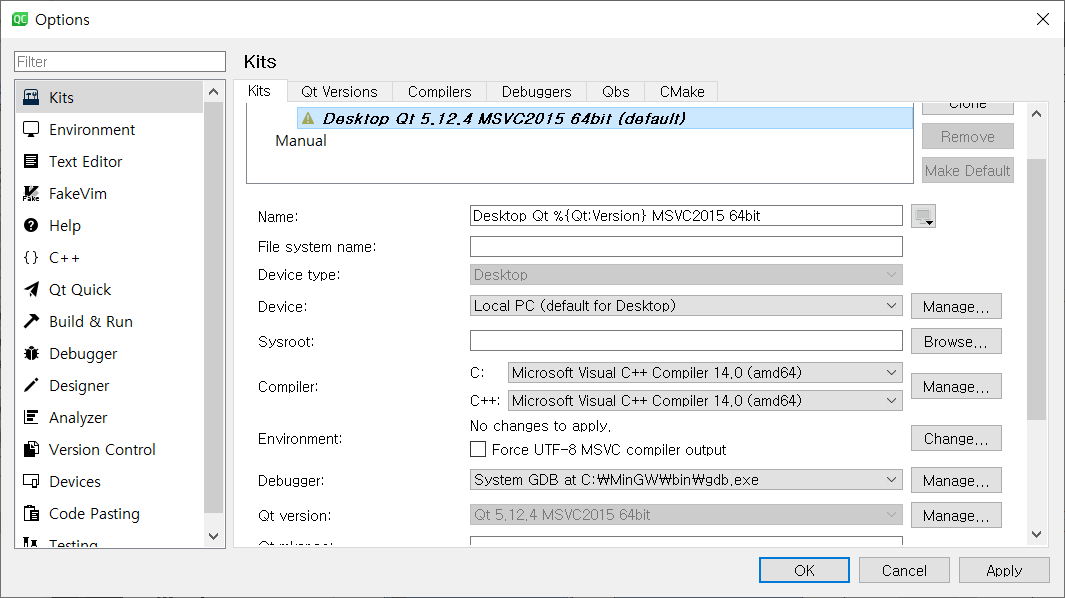Confirm with the OK button
1065x598 pixels.
click(804, 570)
